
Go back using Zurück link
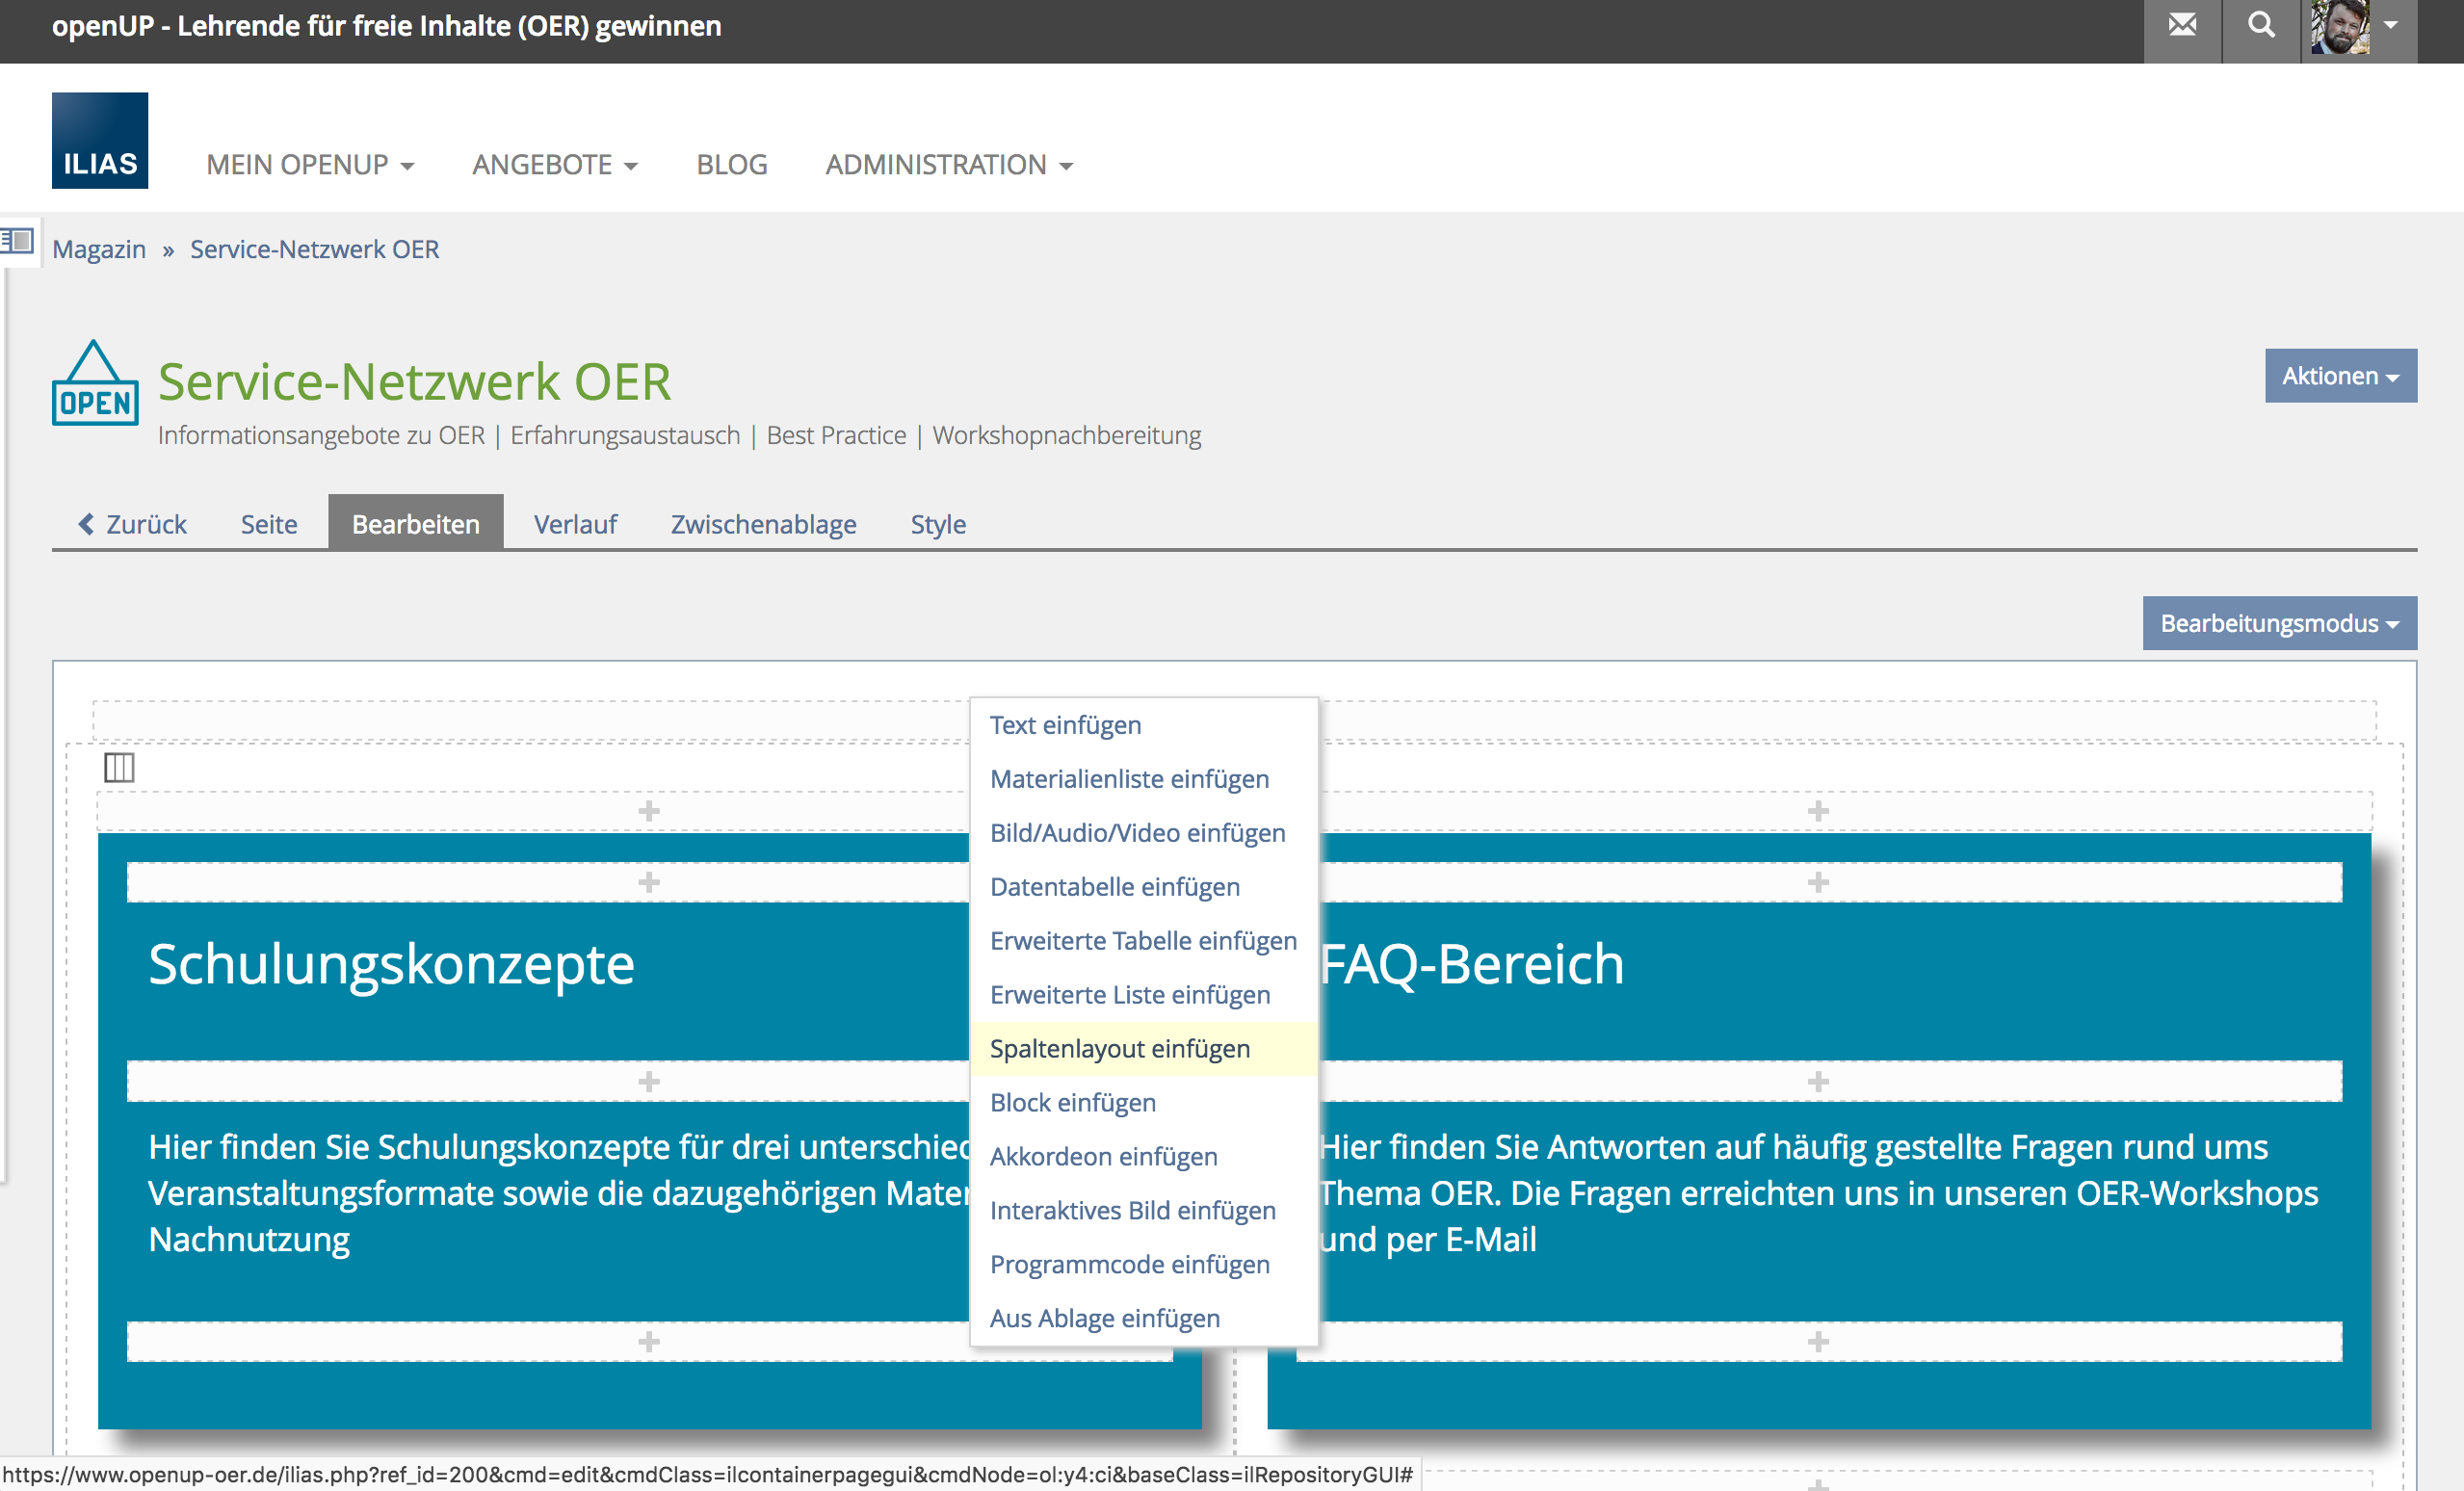133,524
